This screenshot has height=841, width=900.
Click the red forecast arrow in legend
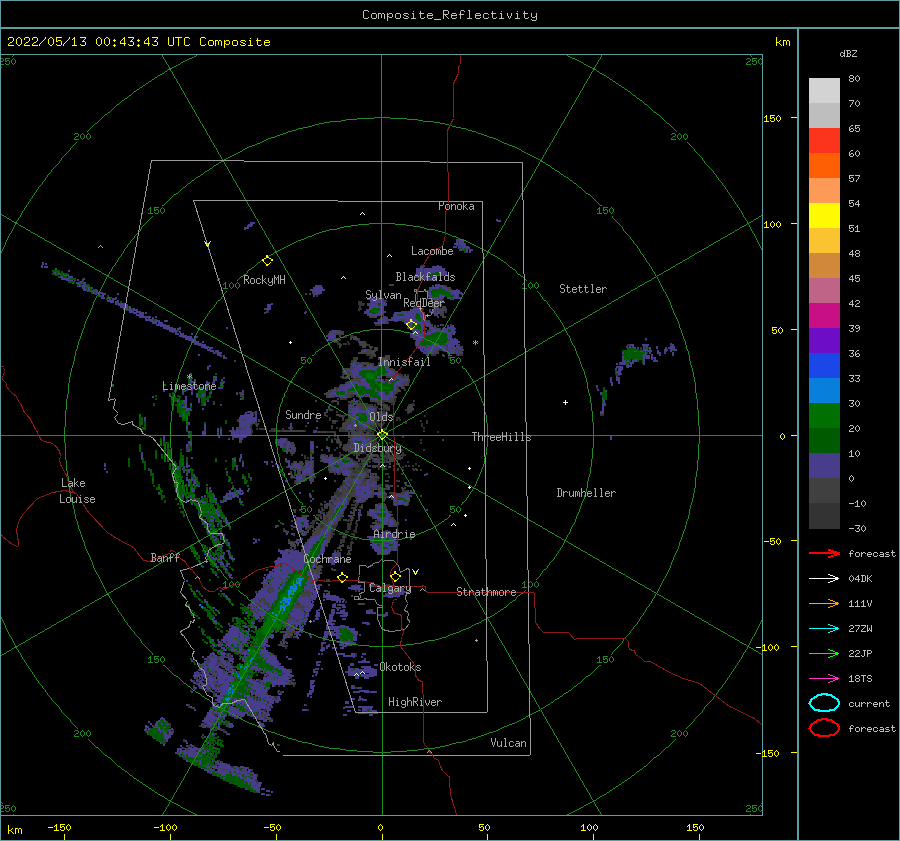coord(824,553)
